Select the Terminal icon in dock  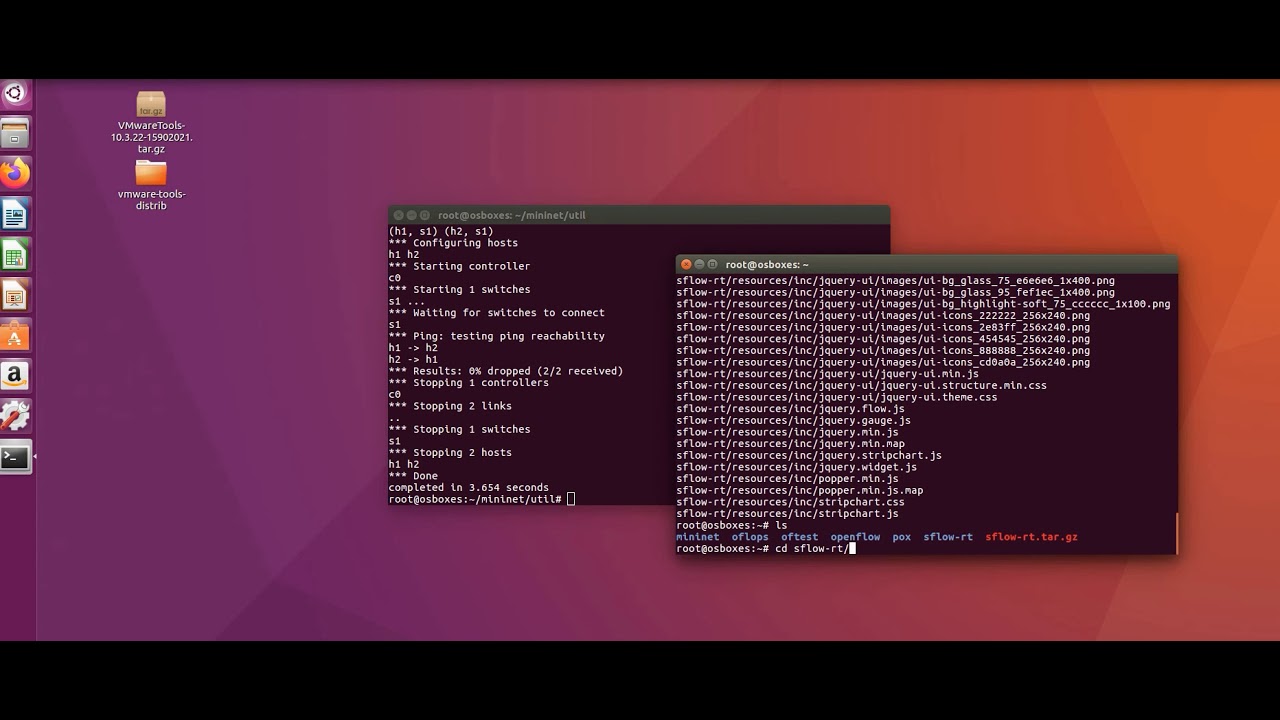(15, 458)
